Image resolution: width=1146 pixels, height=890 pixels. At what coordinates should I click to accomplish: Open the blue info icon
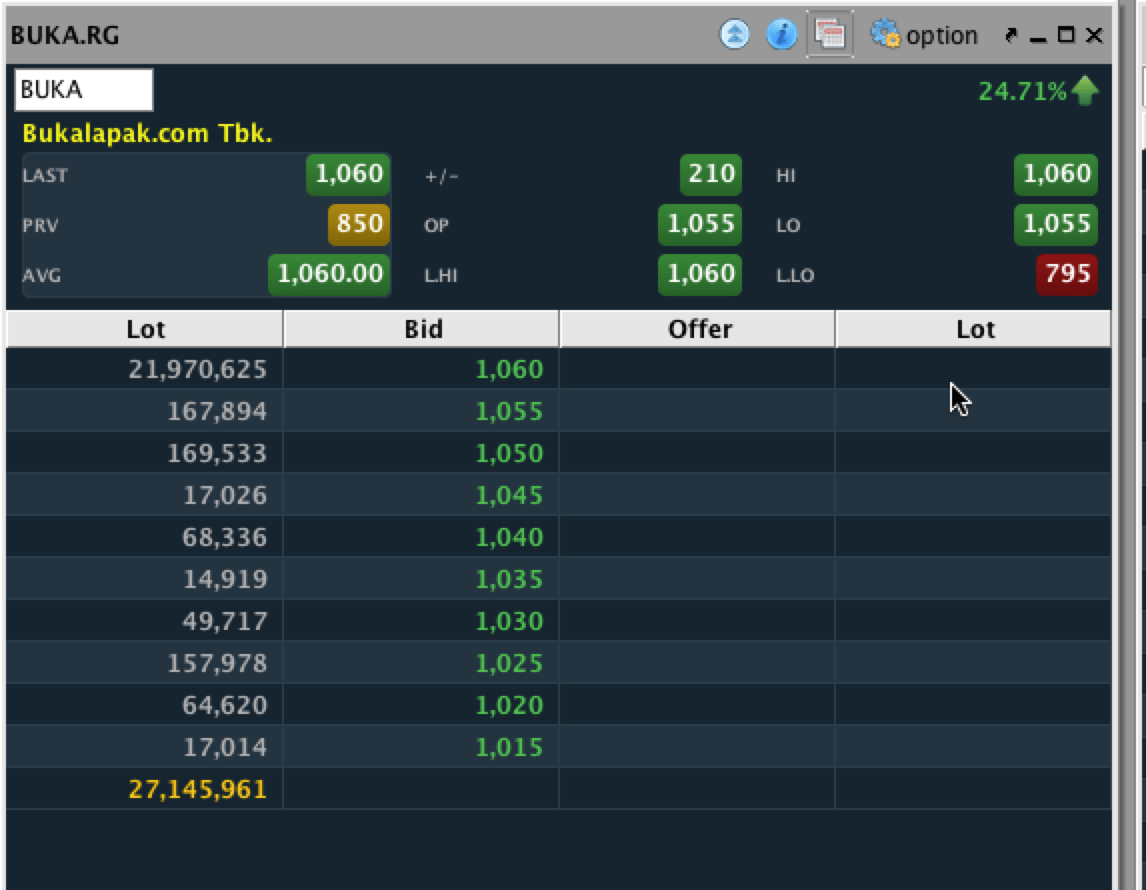[x=781, y=34]
